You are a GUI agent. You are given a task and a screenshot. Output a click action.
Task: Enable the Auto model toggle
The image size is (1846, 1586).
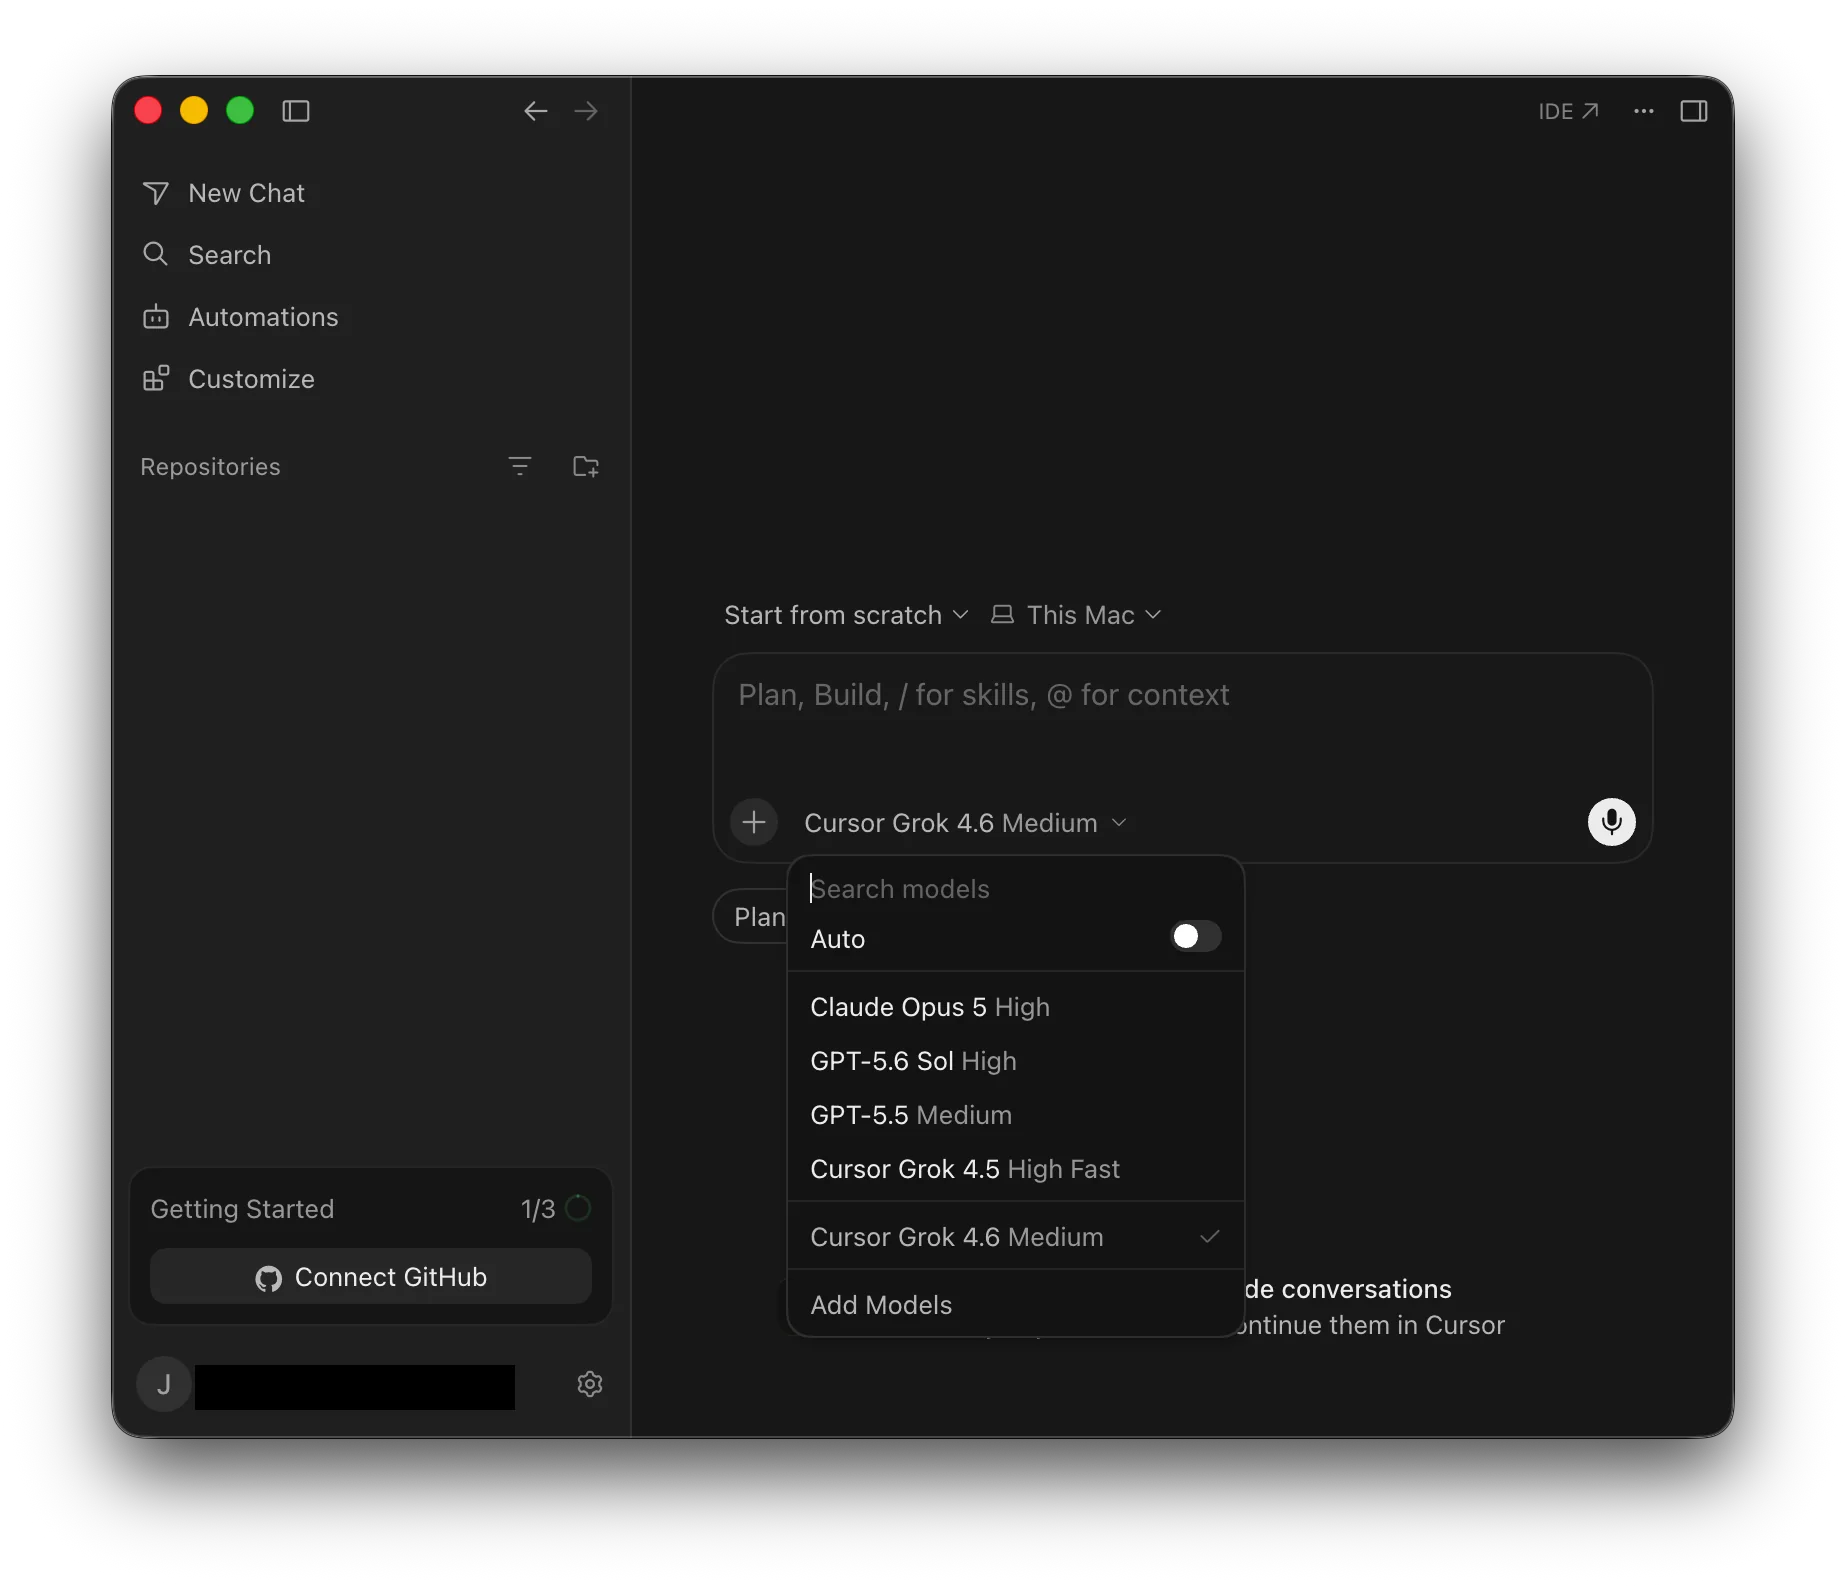[x=1195, y=937]
